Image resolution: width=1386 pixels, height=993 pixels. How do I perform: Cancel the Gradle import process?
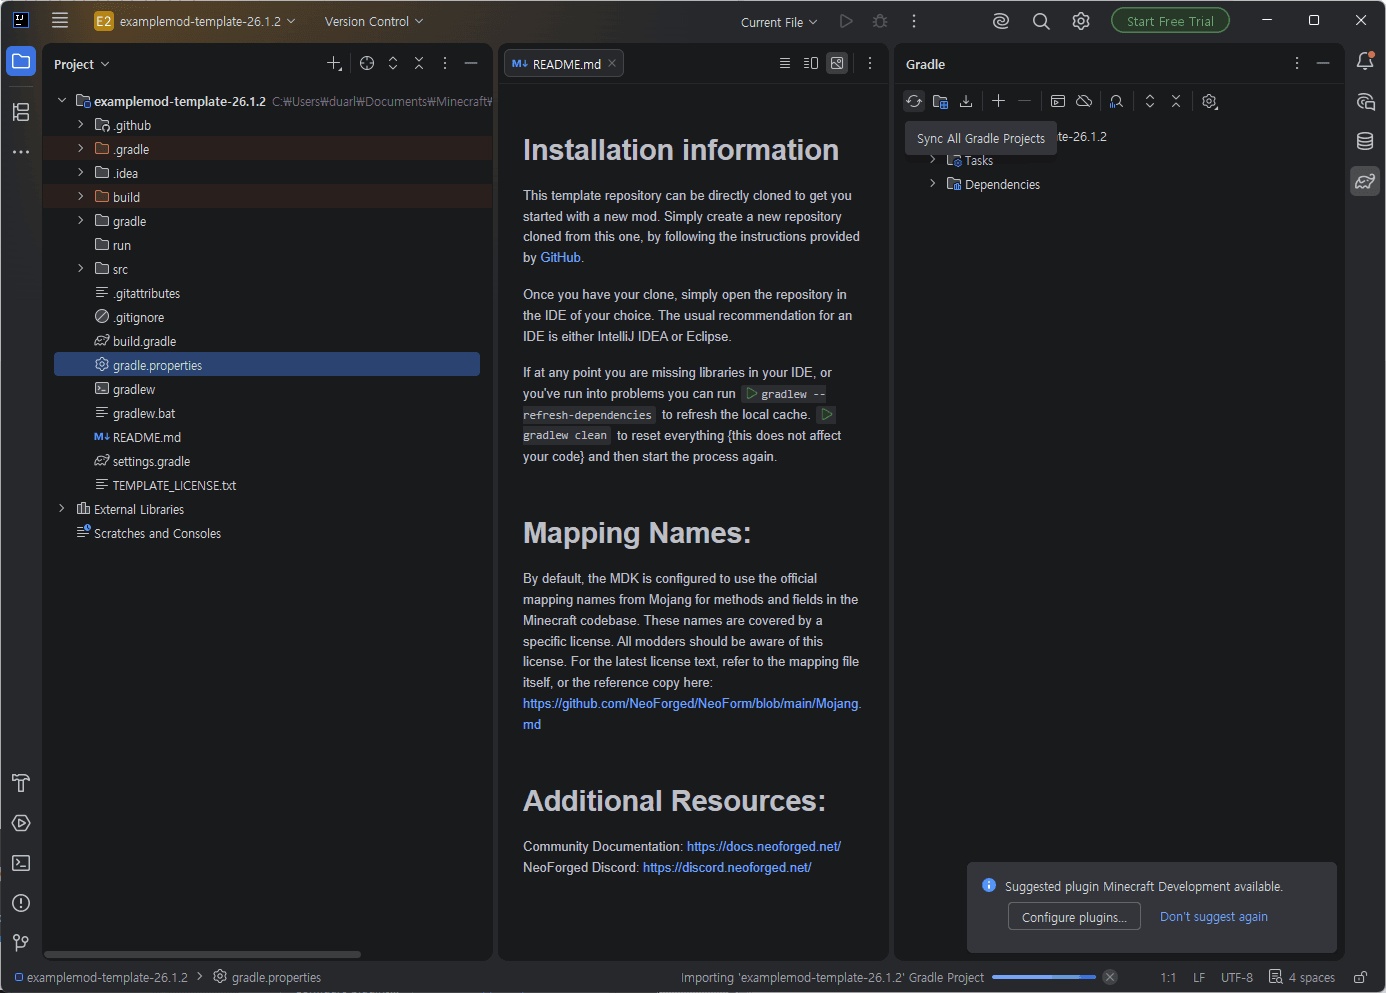point(1110,977)
